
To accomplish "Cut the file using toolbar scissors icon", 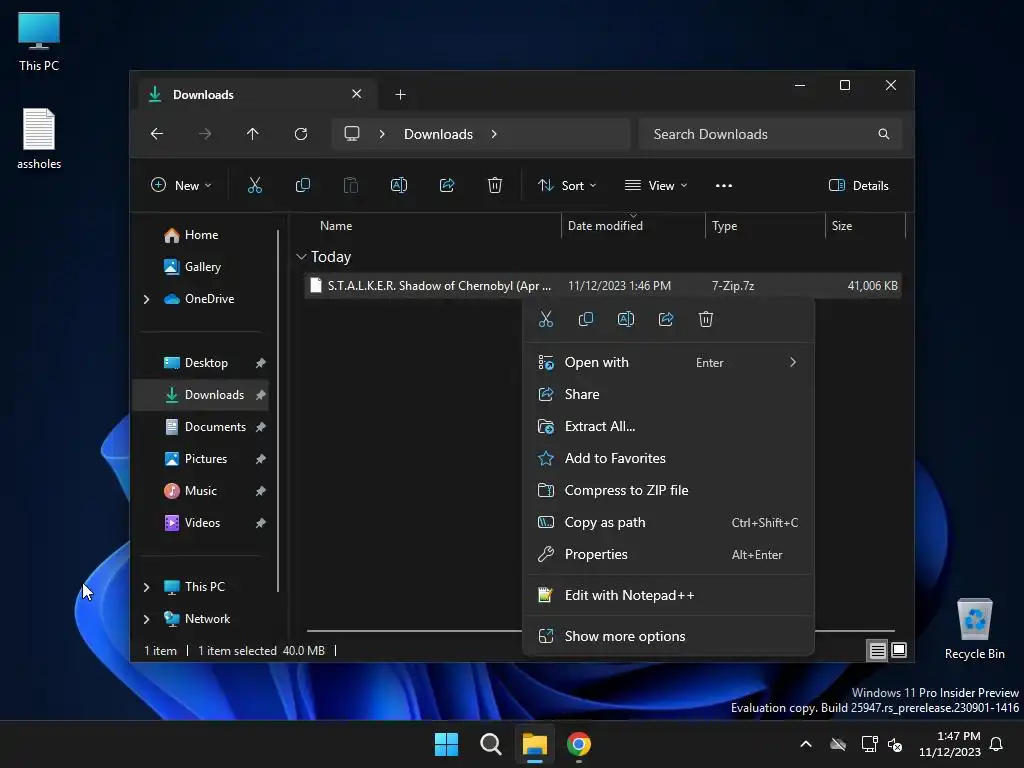I will click(255, 185).
